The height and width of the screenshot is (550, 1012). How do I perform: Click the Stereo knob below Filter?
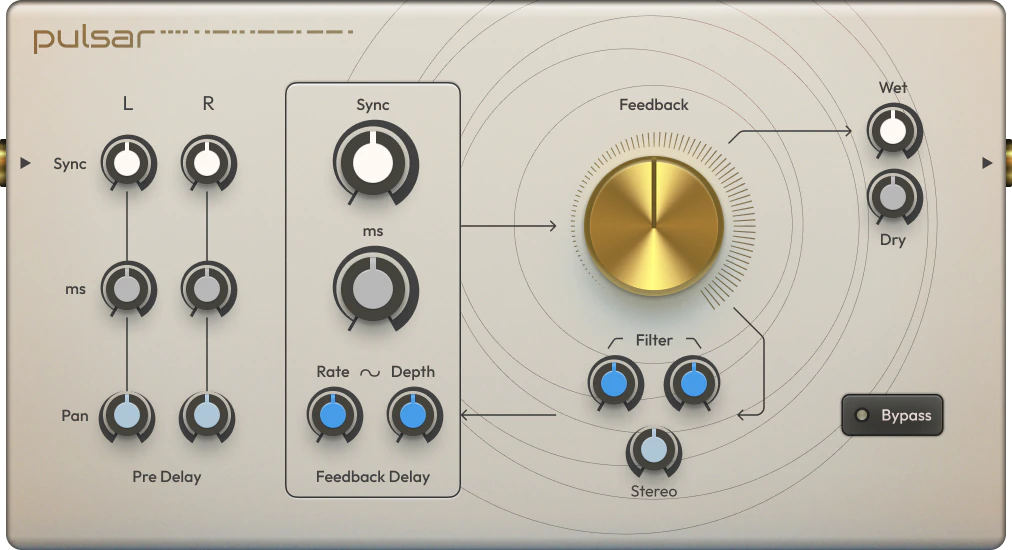tap(652, 451)
